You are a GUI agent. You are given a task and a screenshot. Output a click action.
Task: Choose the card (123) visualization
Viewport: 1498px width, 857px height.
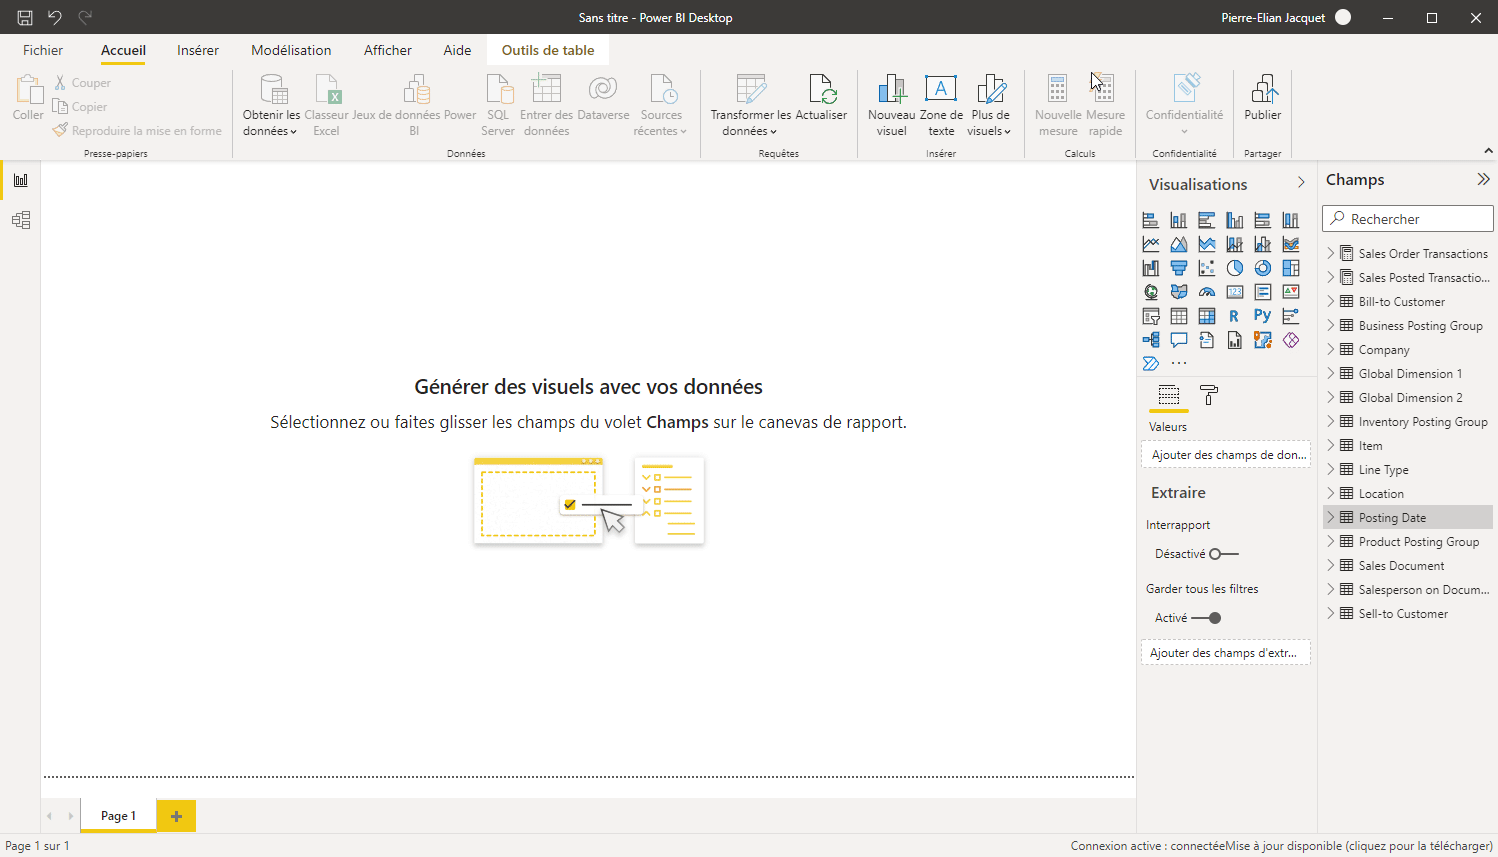[x=1235, y=292]
